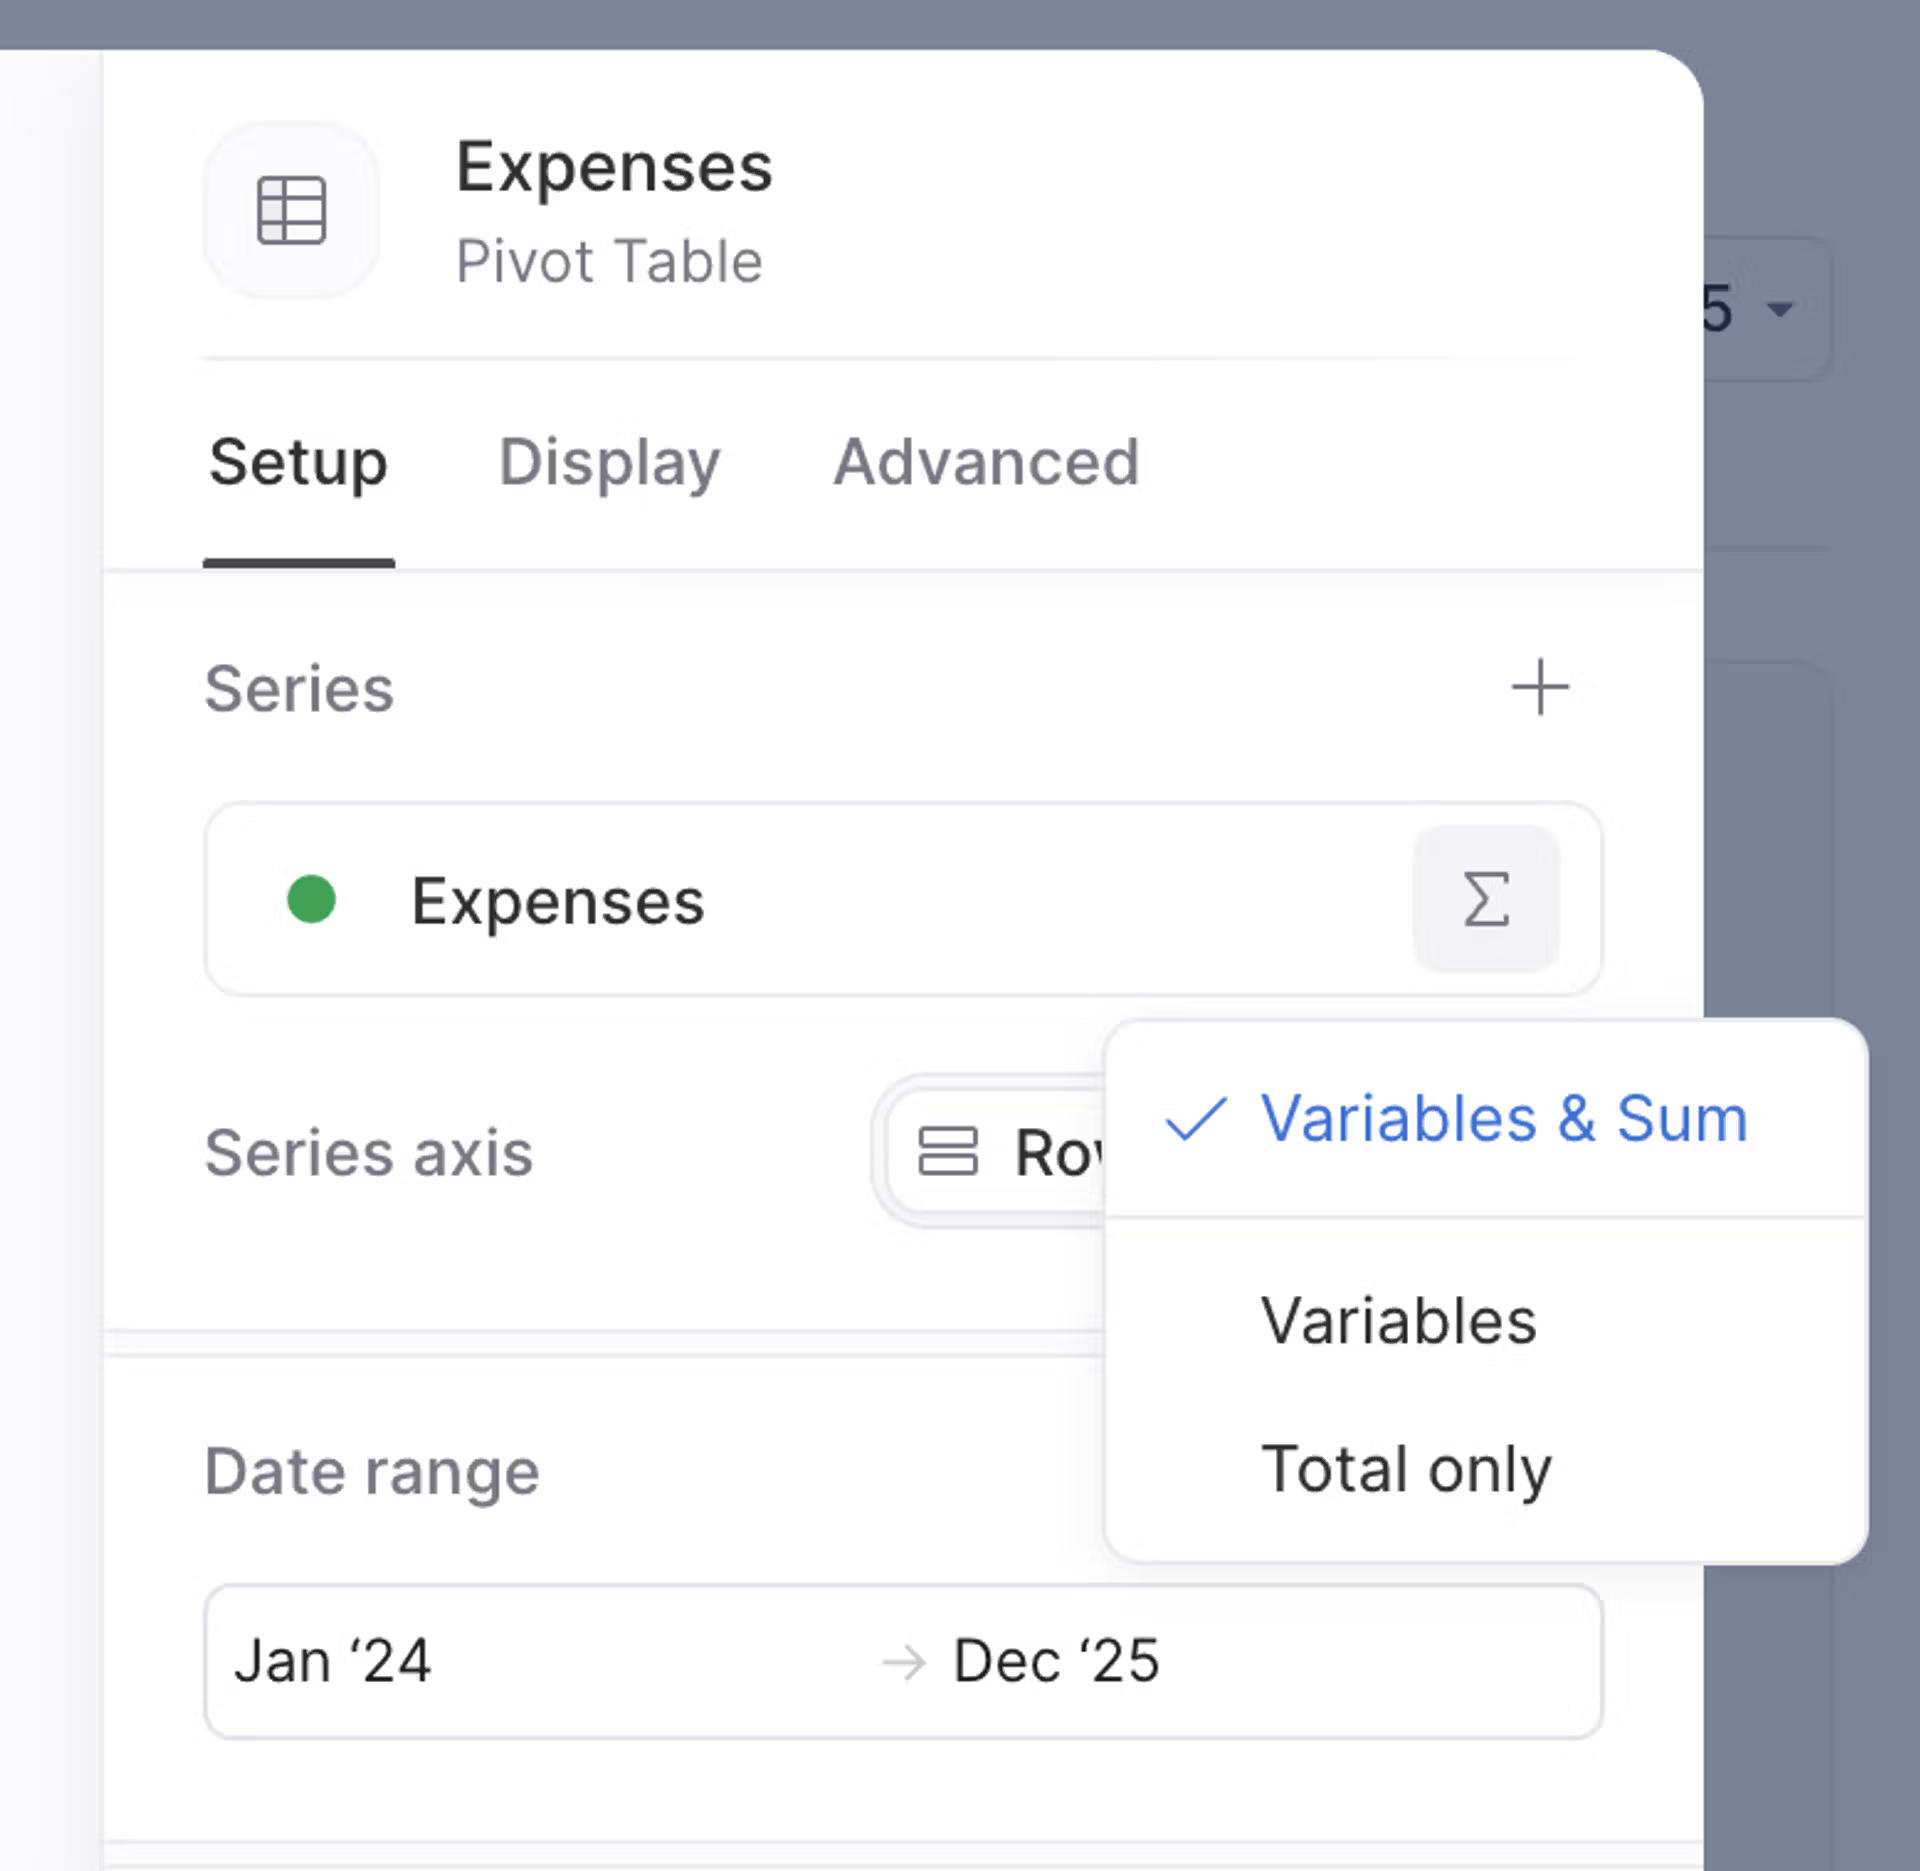Open the sigma aggregation button on Expenses series
Viewport: 1920px width, 1871px height.
coord(1486,899)
